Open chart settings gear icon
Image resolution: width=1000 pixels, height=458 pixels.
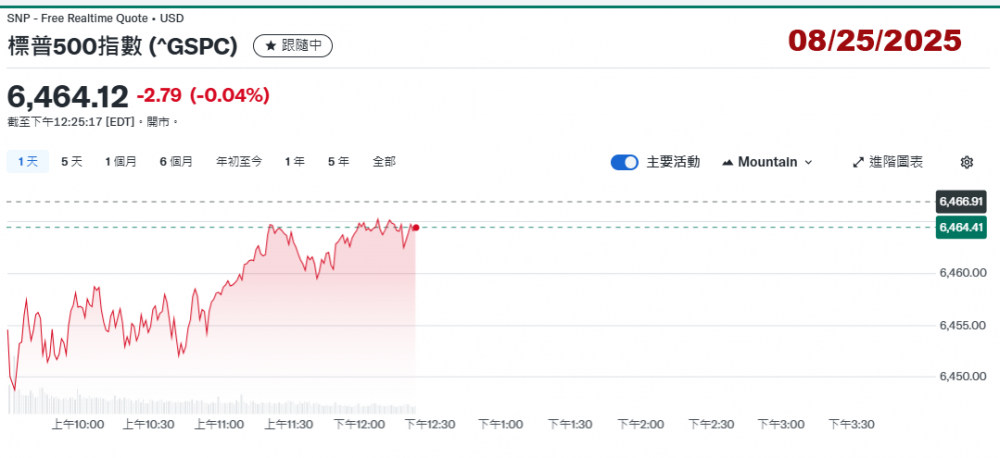[x=966, y=162]
